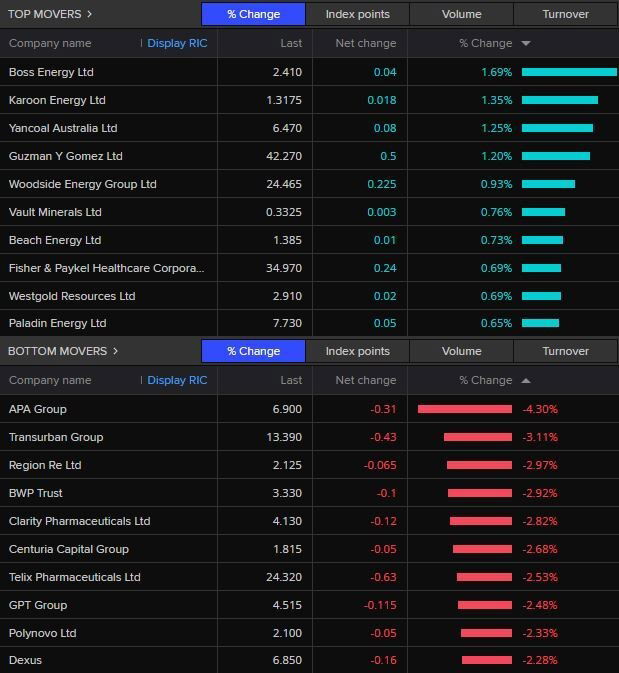Screen dimensions: 619x673
Task: Expand the BOTTOM MOVERS chevron
Action: coord(115,351)
